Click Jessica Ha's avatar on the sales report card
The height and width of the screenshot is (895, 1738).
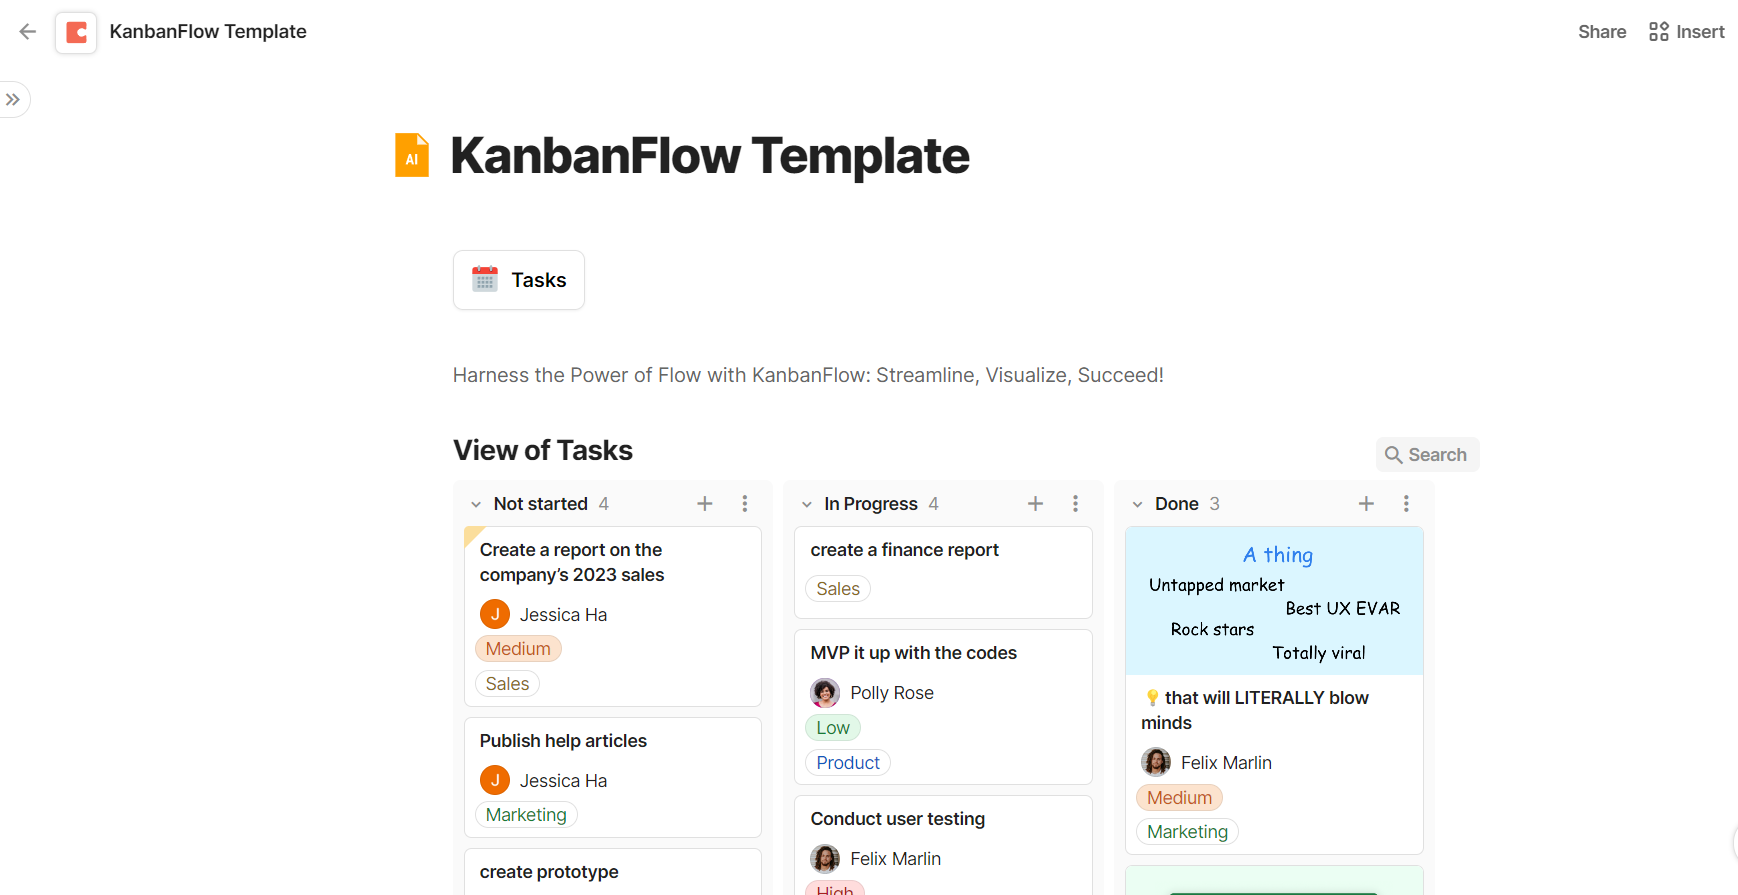pos(495,613)
